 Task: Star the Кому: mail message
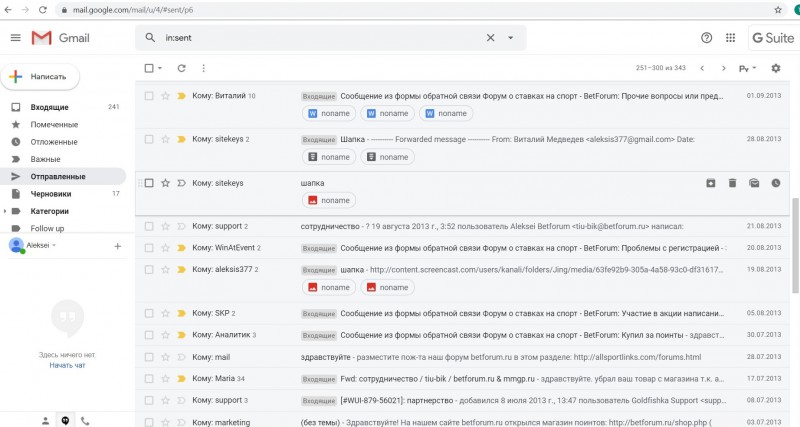click(165, 357)
